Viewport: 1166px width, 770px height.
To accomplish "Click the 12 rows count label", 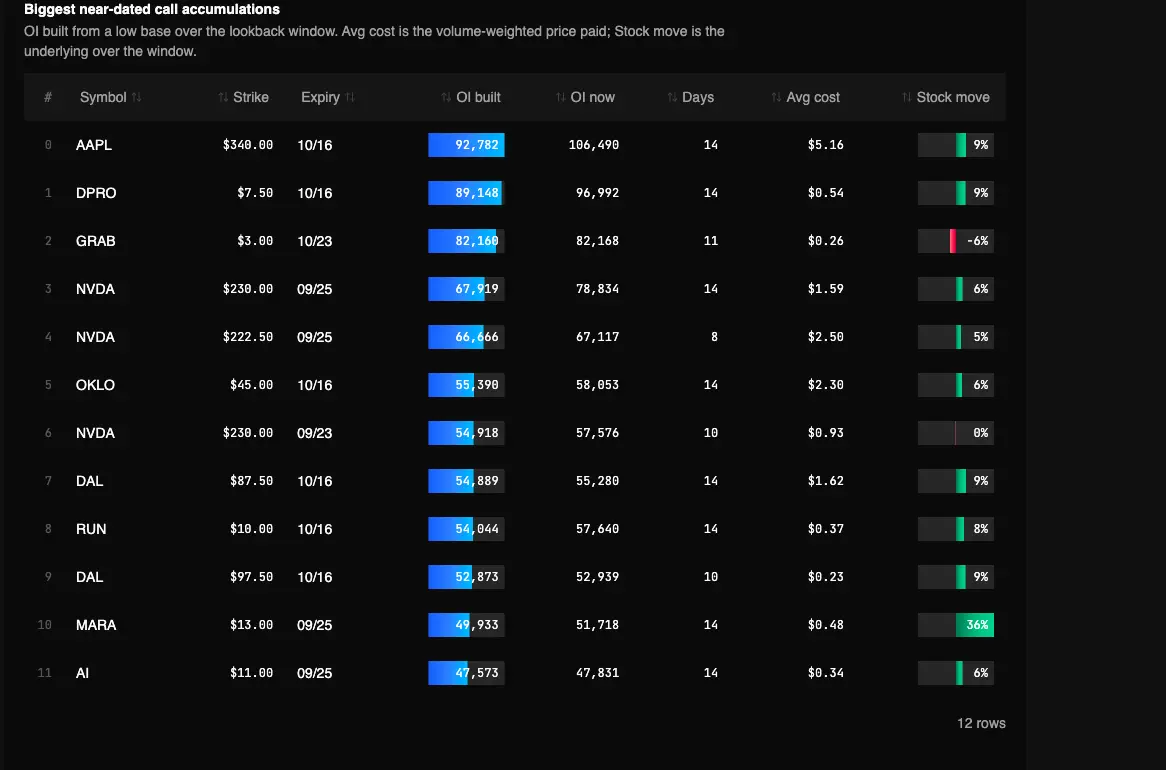I will 981,724.
